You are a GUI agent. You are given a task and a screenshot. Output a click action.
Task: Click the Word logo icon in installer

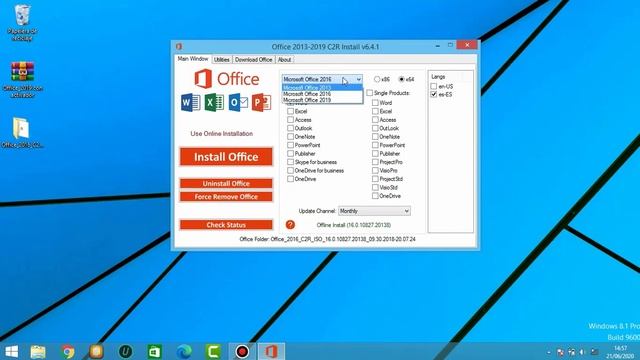coord(191,102)
